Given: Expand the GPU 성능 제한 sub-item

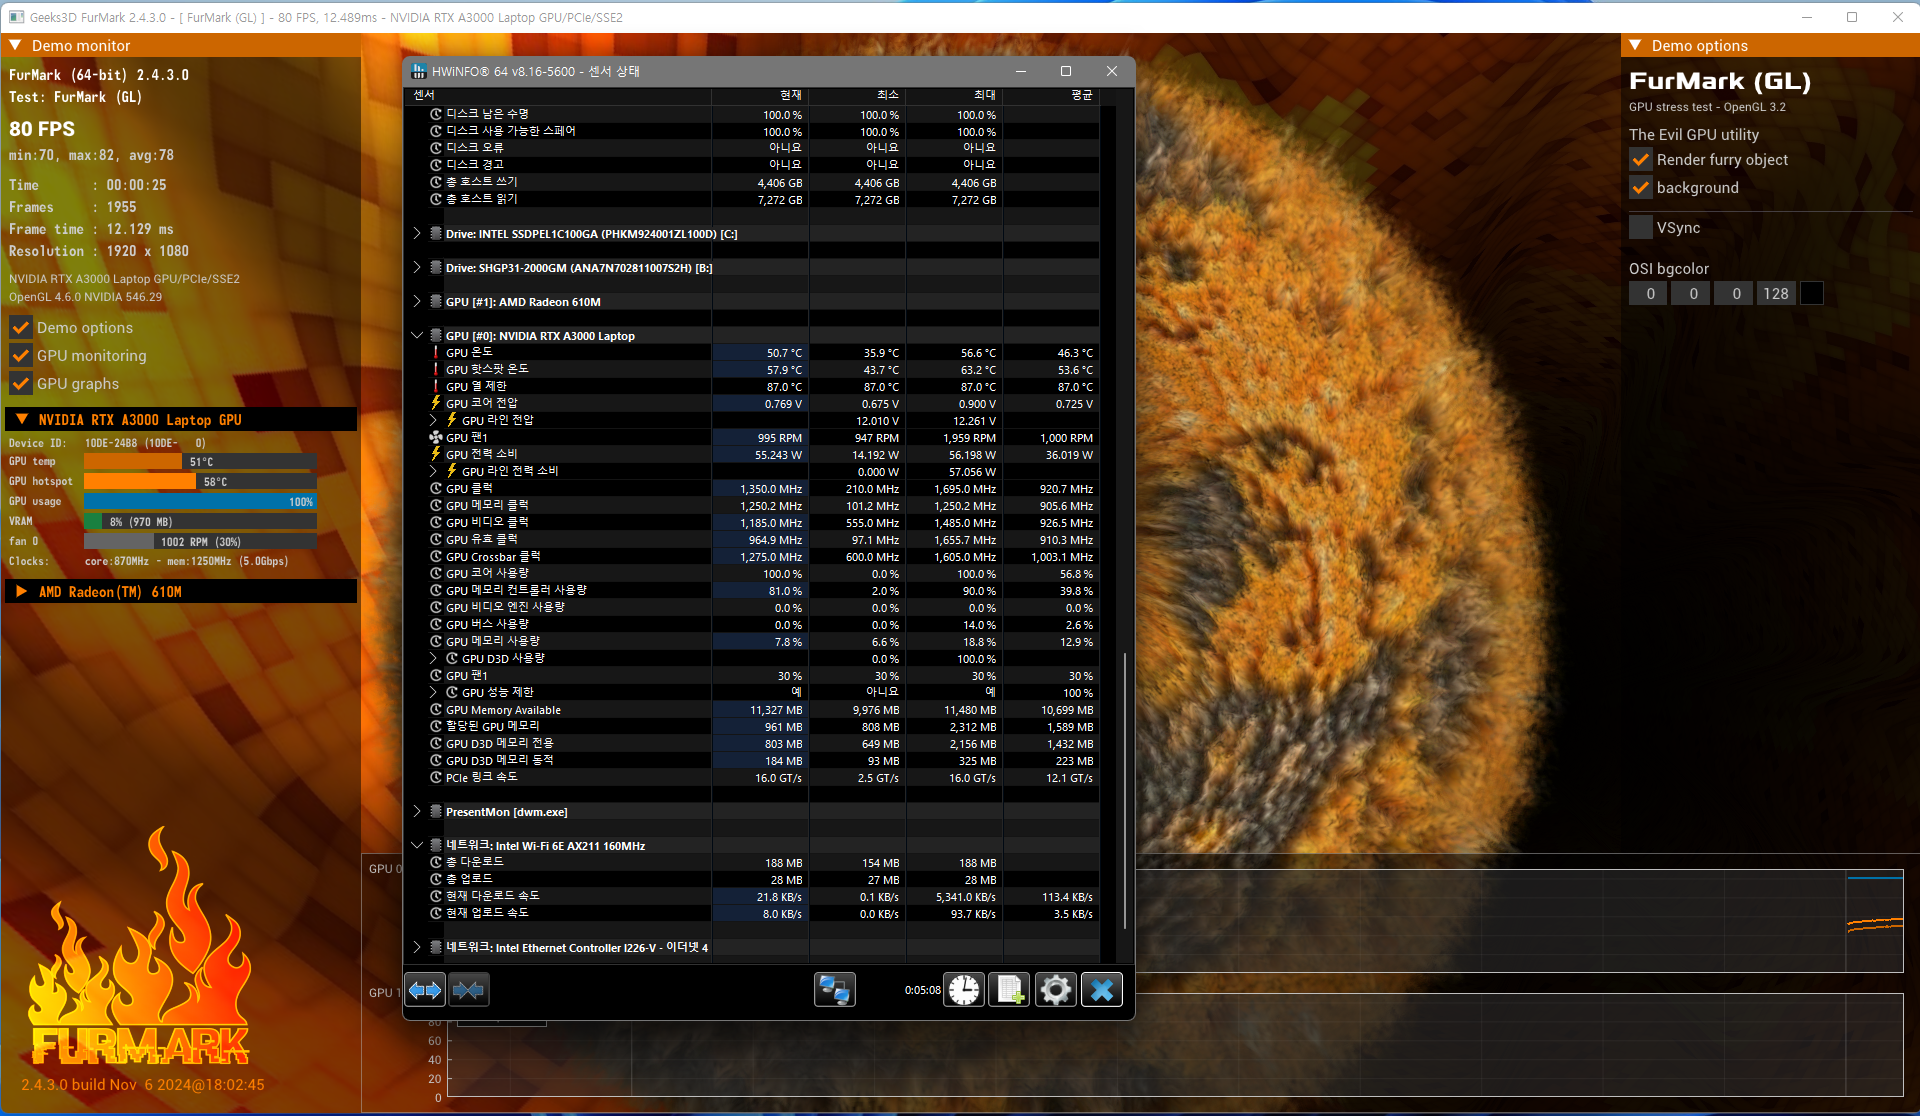Looking at the screenshot, I should point(433,693).
